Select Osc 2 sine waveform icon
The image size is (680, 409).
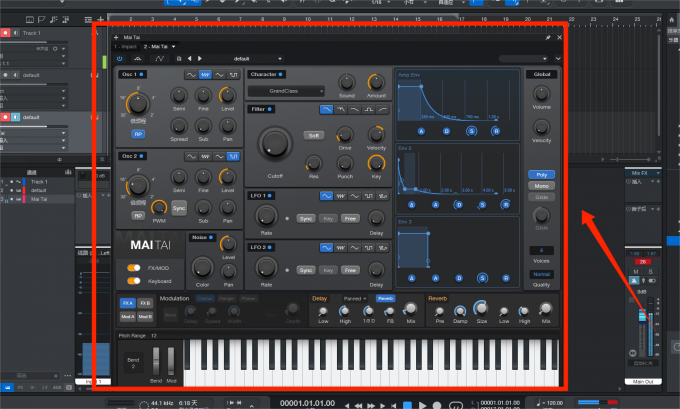tap(191, 156)
